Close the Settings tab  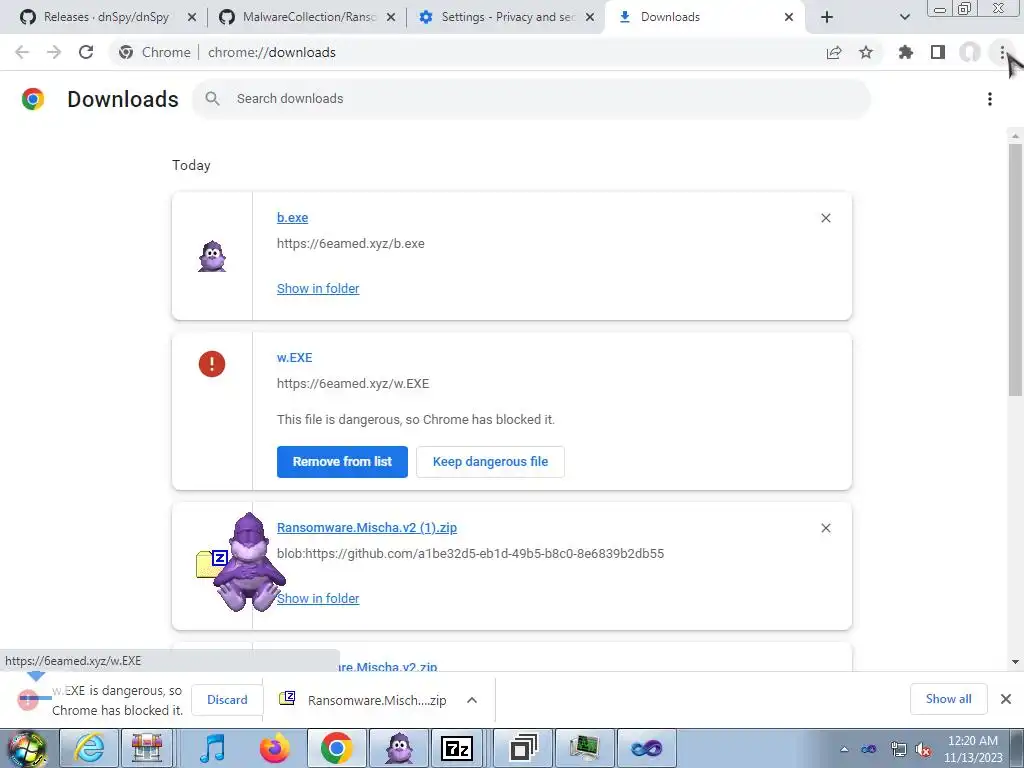tap(590, 17)
